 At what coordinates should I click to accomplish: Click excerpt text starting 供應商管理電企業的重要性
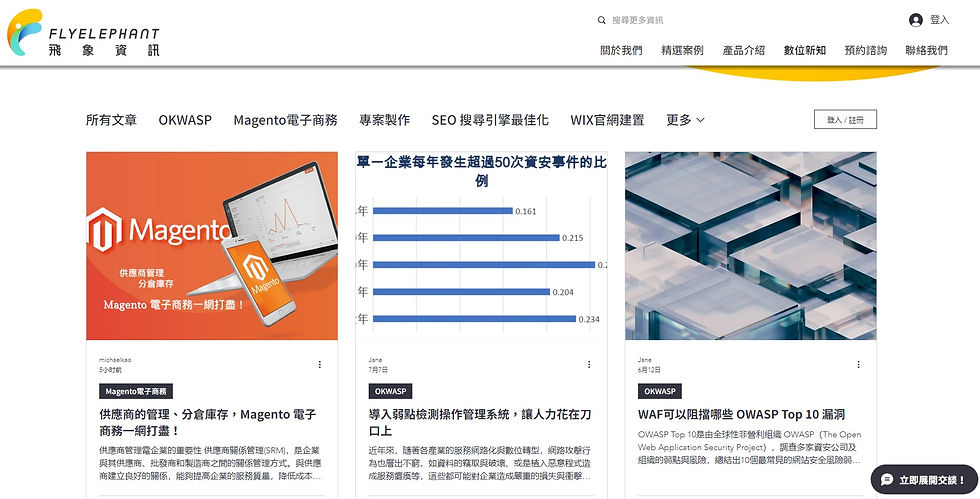click(210, 463)
